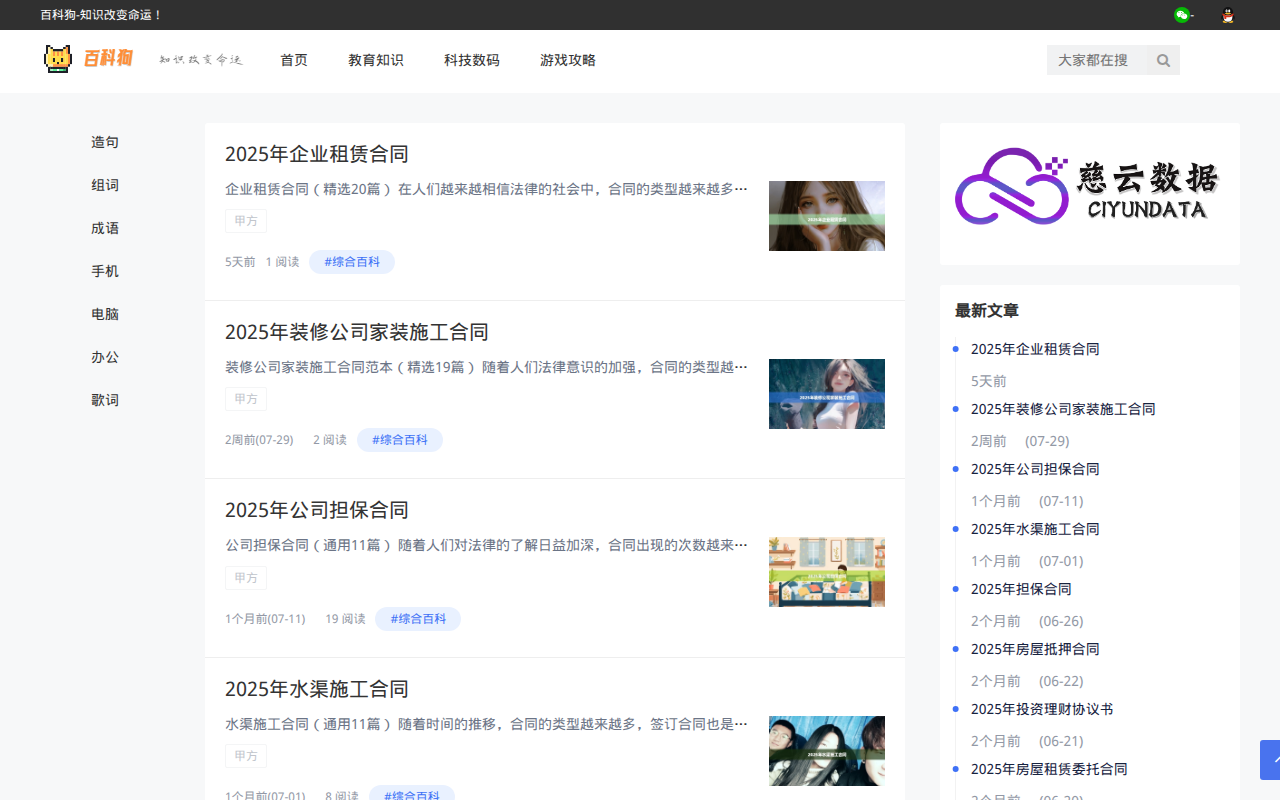Click #综合百科 tag next to 2周前(07-29)
This screenshot has width=1280, height=800.
tap(400, 440)
